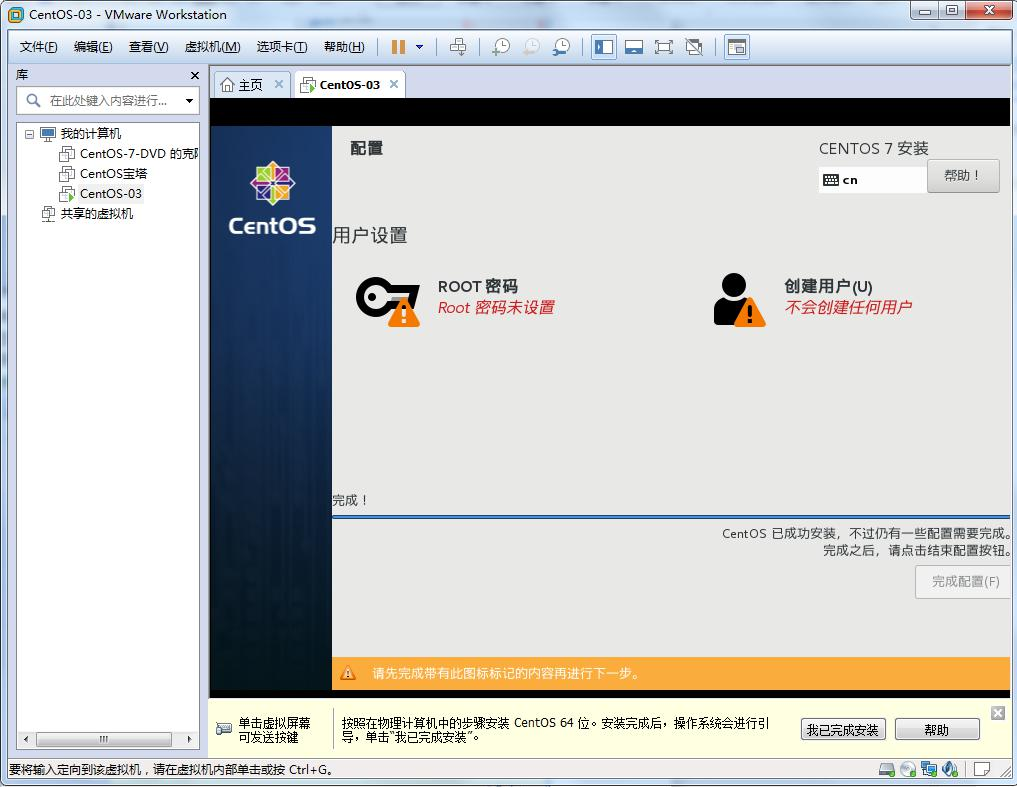1017x787 pixels.
Task: Click the CD/DVD drive status icon
Action: point(908,769)
